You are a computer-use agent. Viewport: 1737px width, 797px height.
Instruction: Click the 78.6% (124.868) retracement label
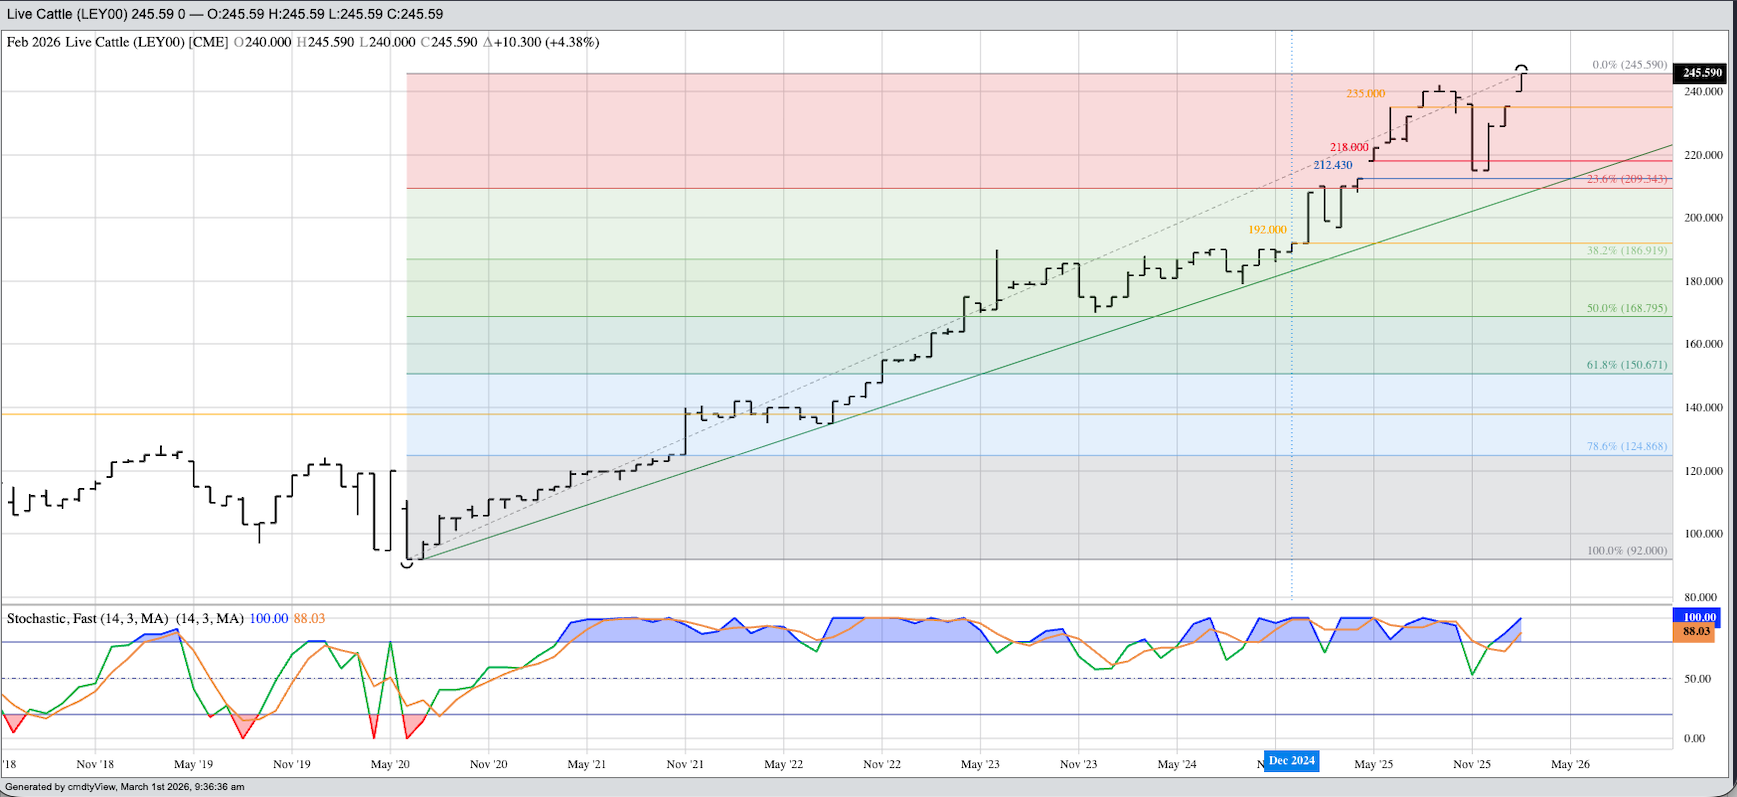pos(1627,446)
